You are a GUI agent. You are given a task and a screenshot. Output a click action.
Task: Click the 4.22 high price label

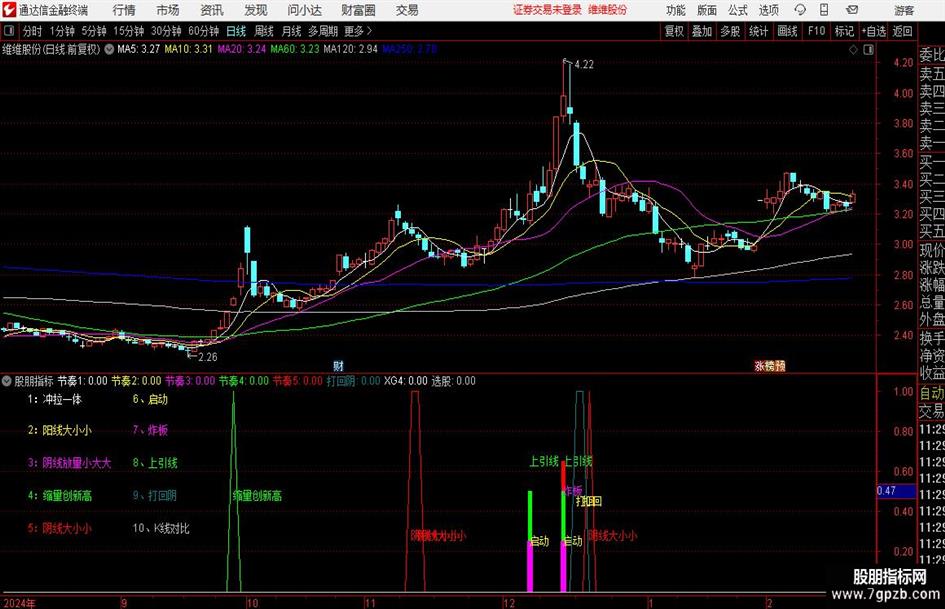[x=584, y=65]
